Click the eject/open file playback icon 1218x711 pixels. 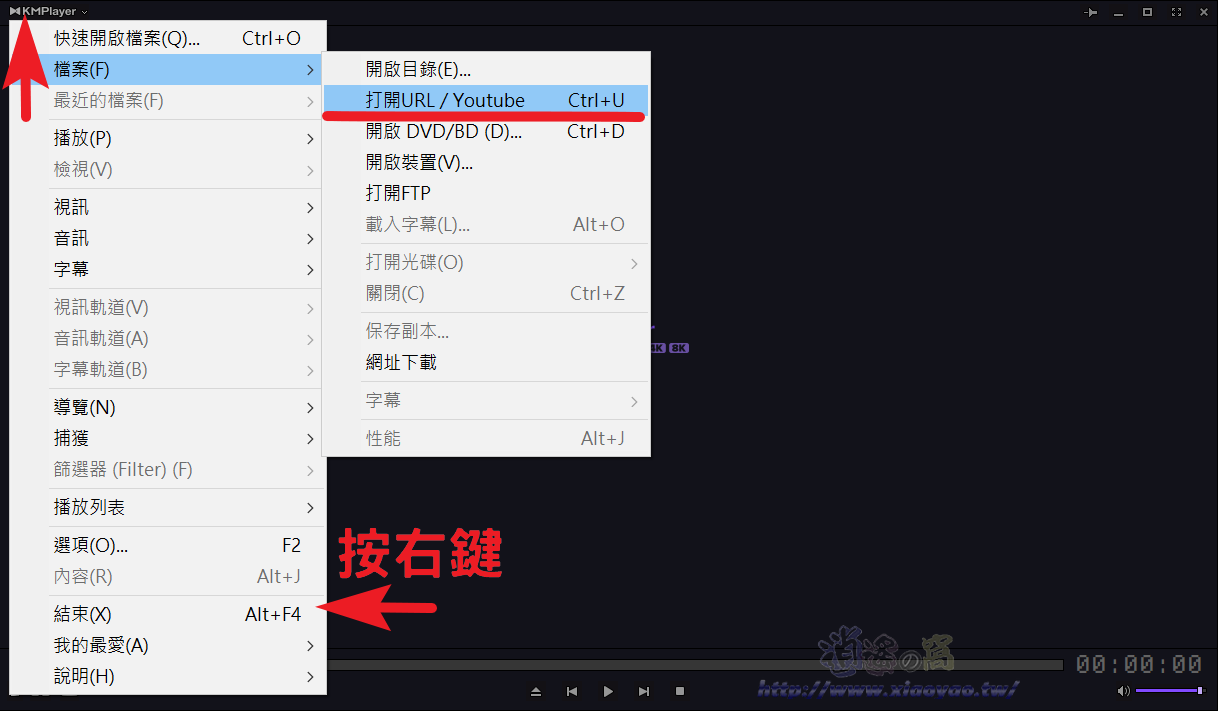(536, 691)
